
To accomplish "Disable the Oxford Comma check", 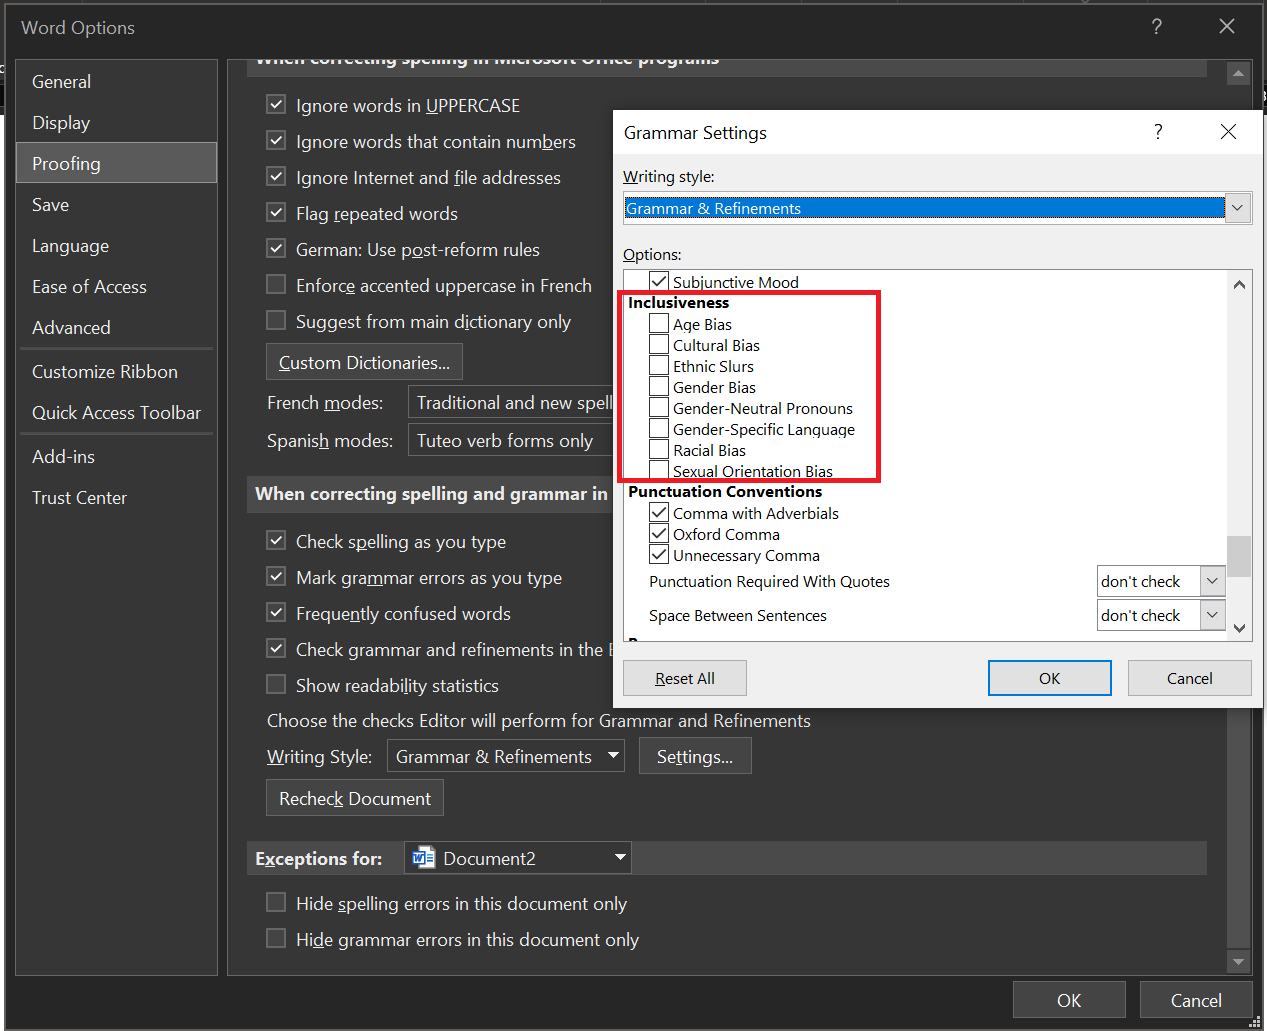I will click(x=659, y=534).
